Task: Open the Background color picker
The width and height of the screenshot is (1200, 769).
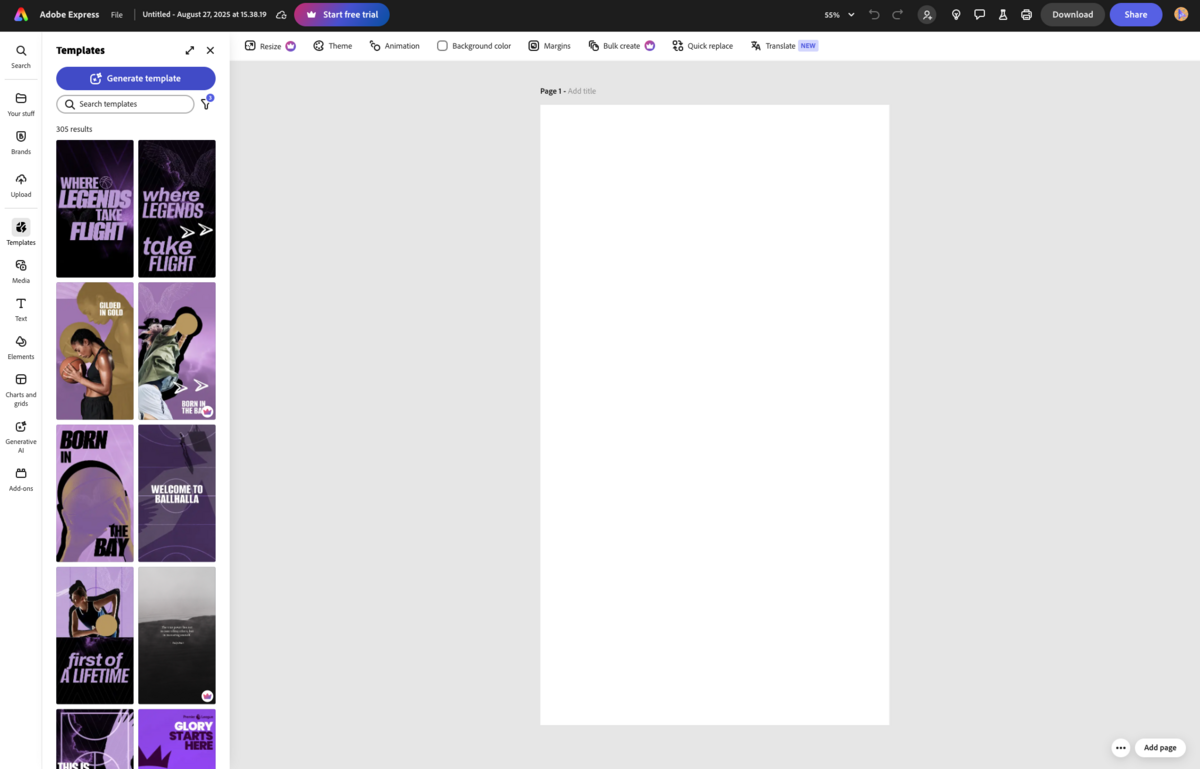Action: coord(474,46)
